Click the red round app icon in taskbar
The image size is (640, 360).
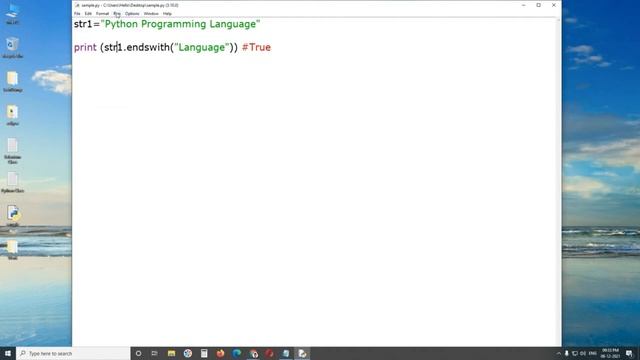(269, 353)
